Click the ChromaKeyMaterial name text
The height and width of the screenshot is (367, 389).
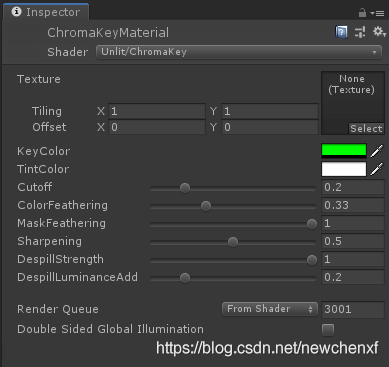point(108,33)
